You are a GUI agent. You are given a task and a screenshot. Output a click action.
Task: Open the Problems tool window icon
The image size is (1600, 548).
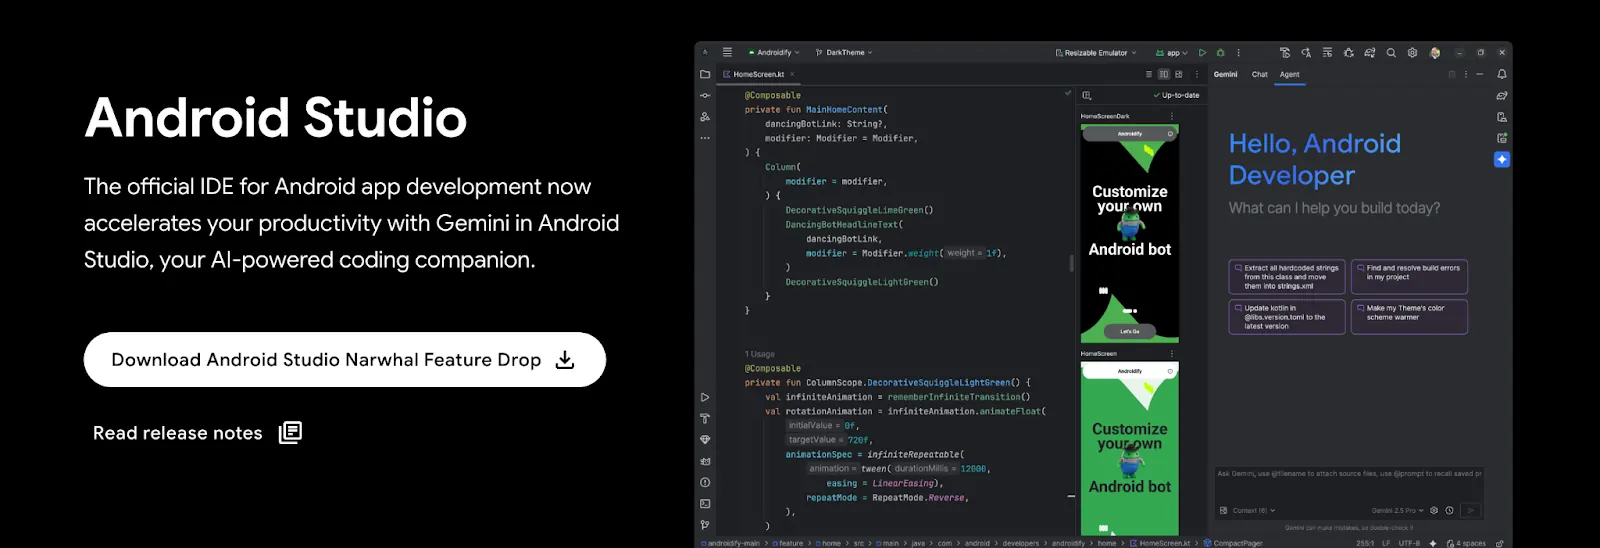[705, 482]
